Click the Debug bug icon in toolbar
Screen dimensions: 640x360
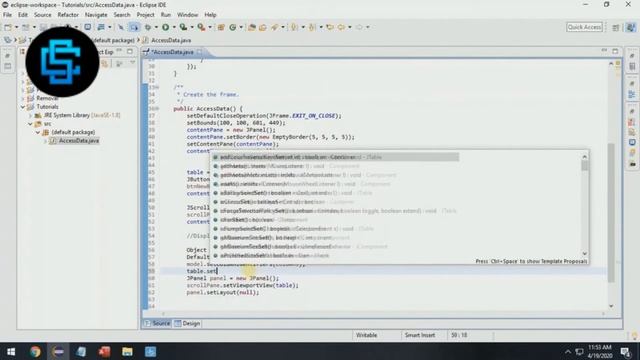point(148,27)
